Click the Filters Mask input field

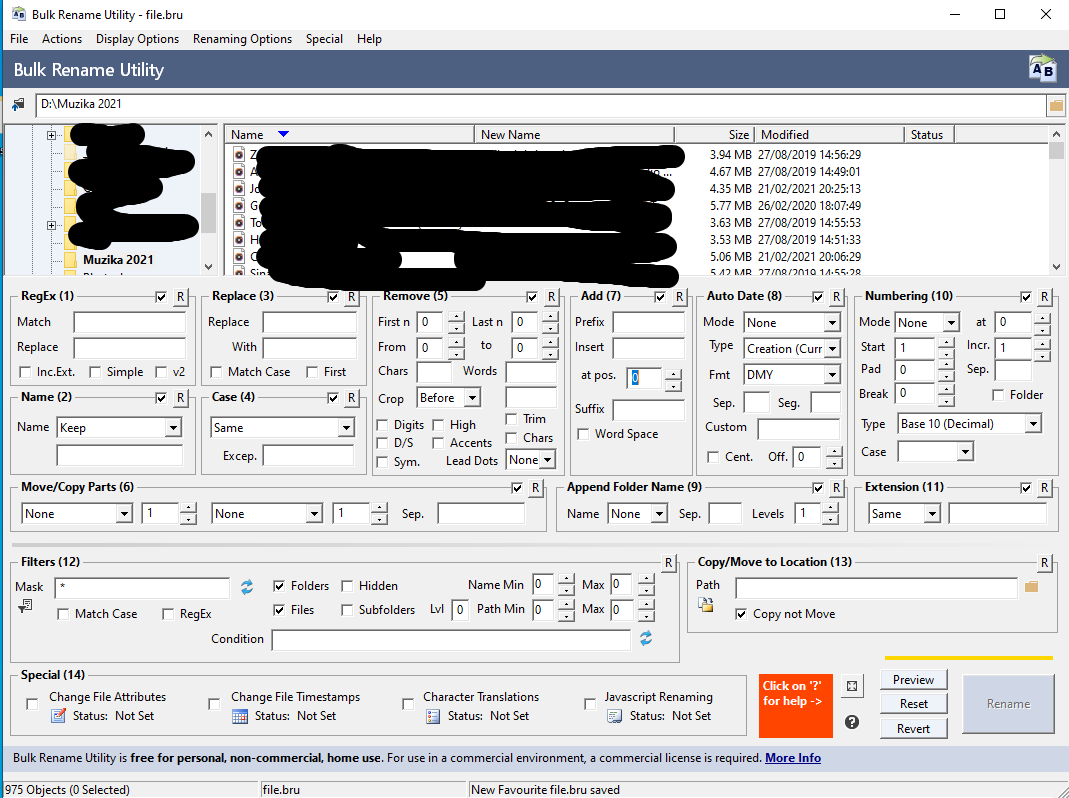[x=143, y=587]
